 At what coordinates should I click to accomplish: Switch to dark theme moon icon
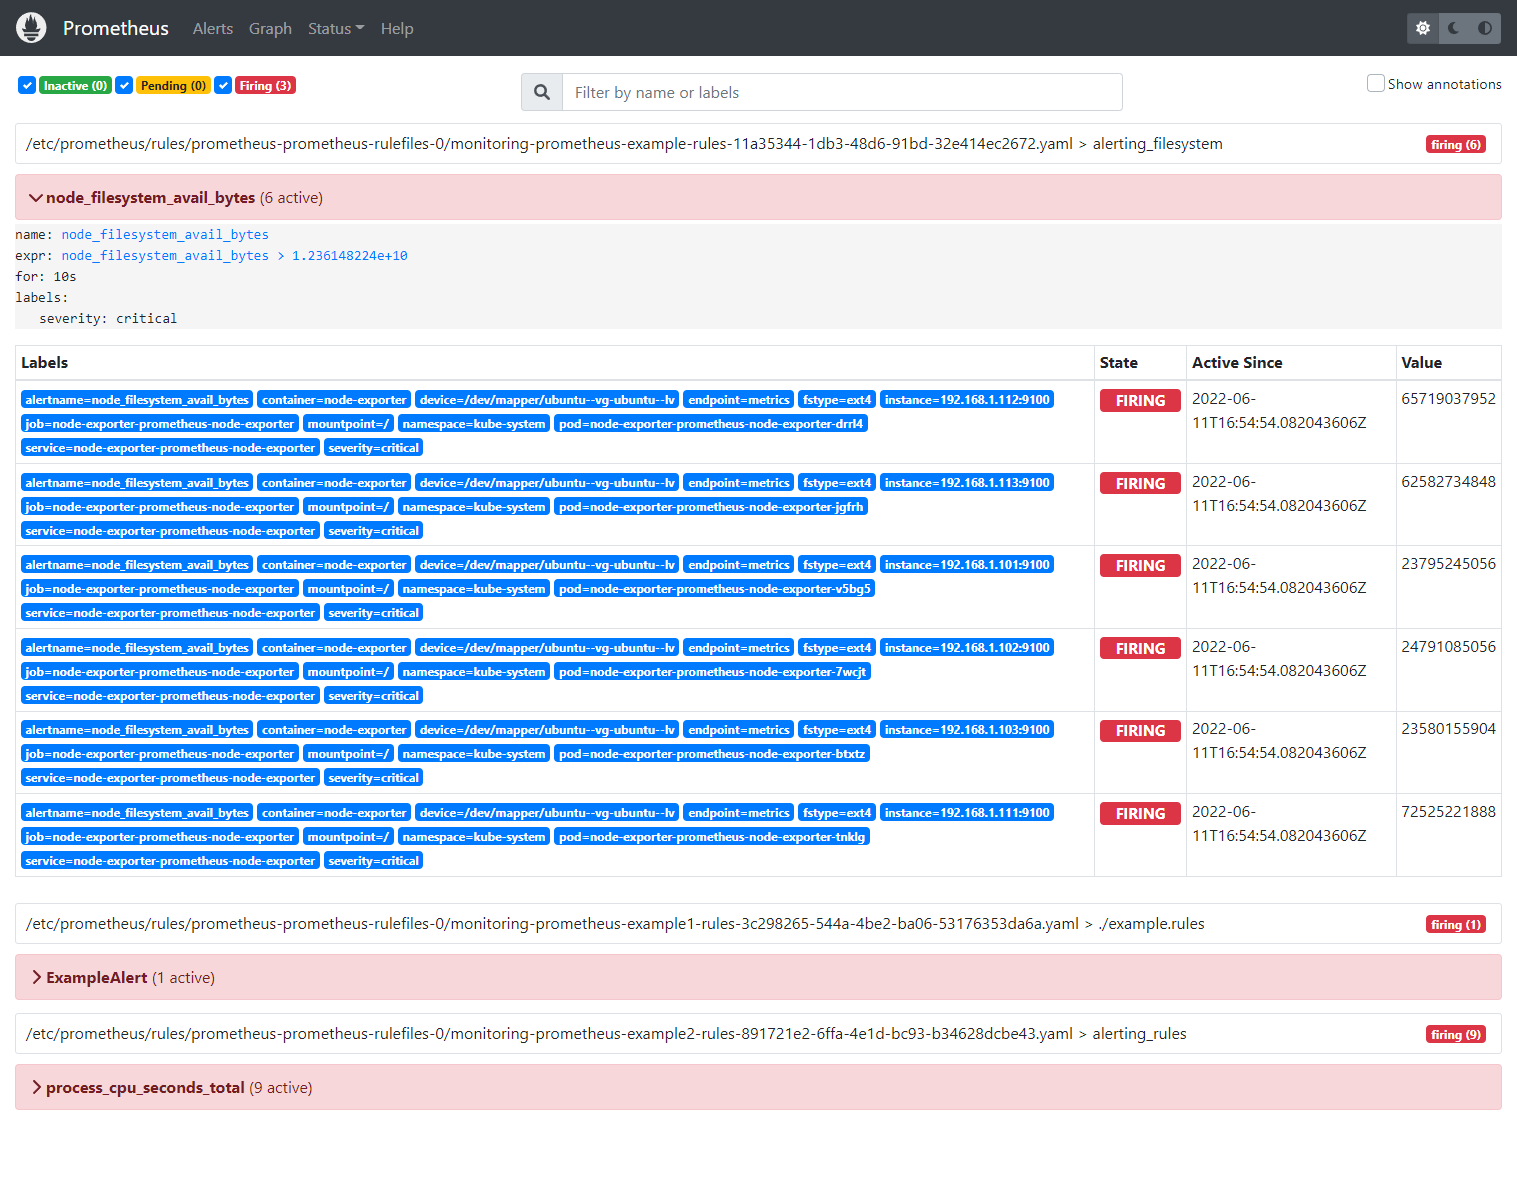coord(1454,28)
